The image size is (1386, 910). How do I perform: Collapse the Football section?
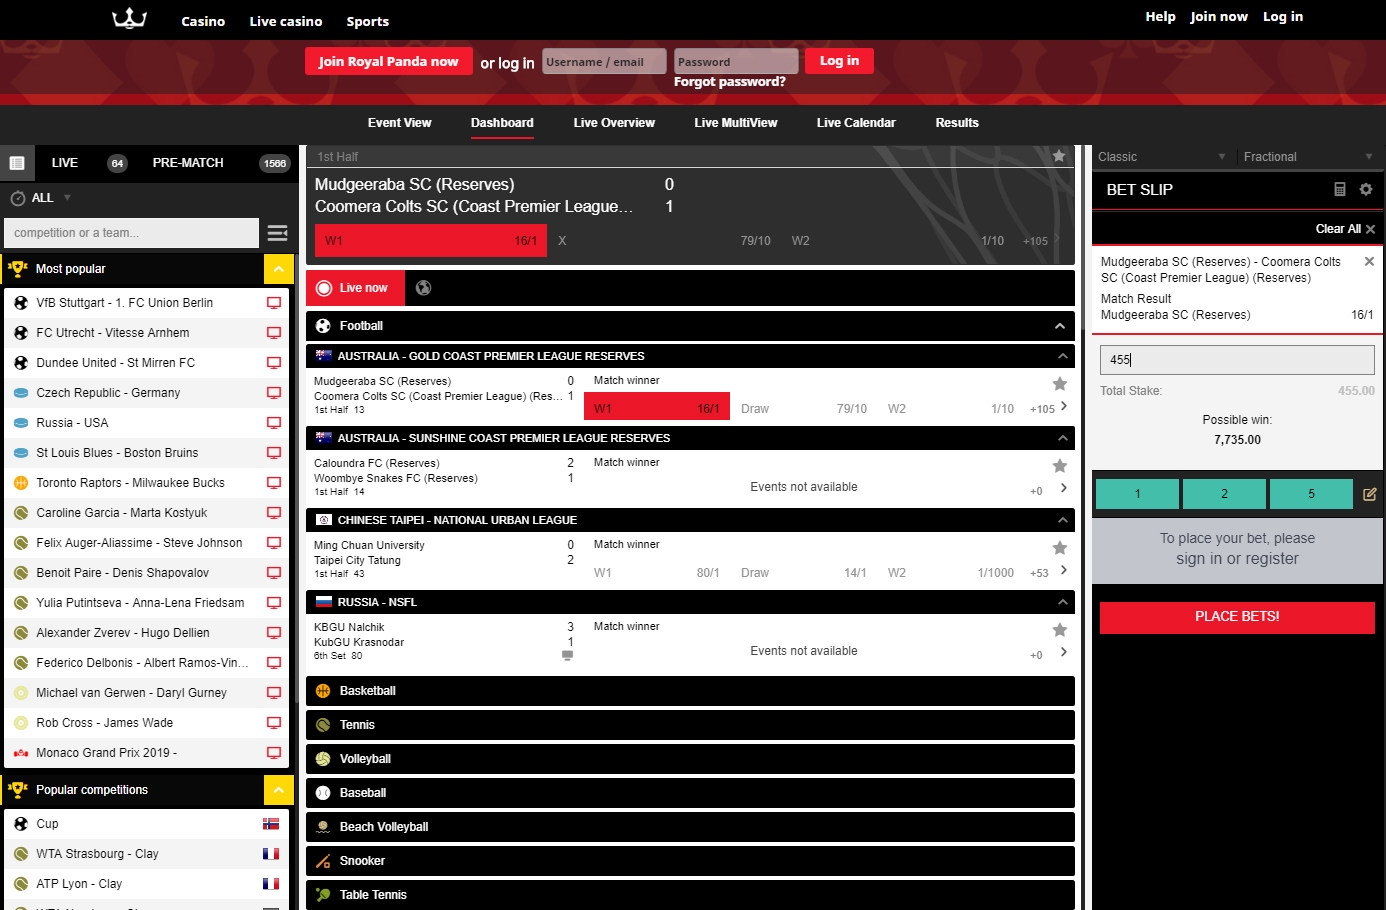click(x=1059, y=326)
